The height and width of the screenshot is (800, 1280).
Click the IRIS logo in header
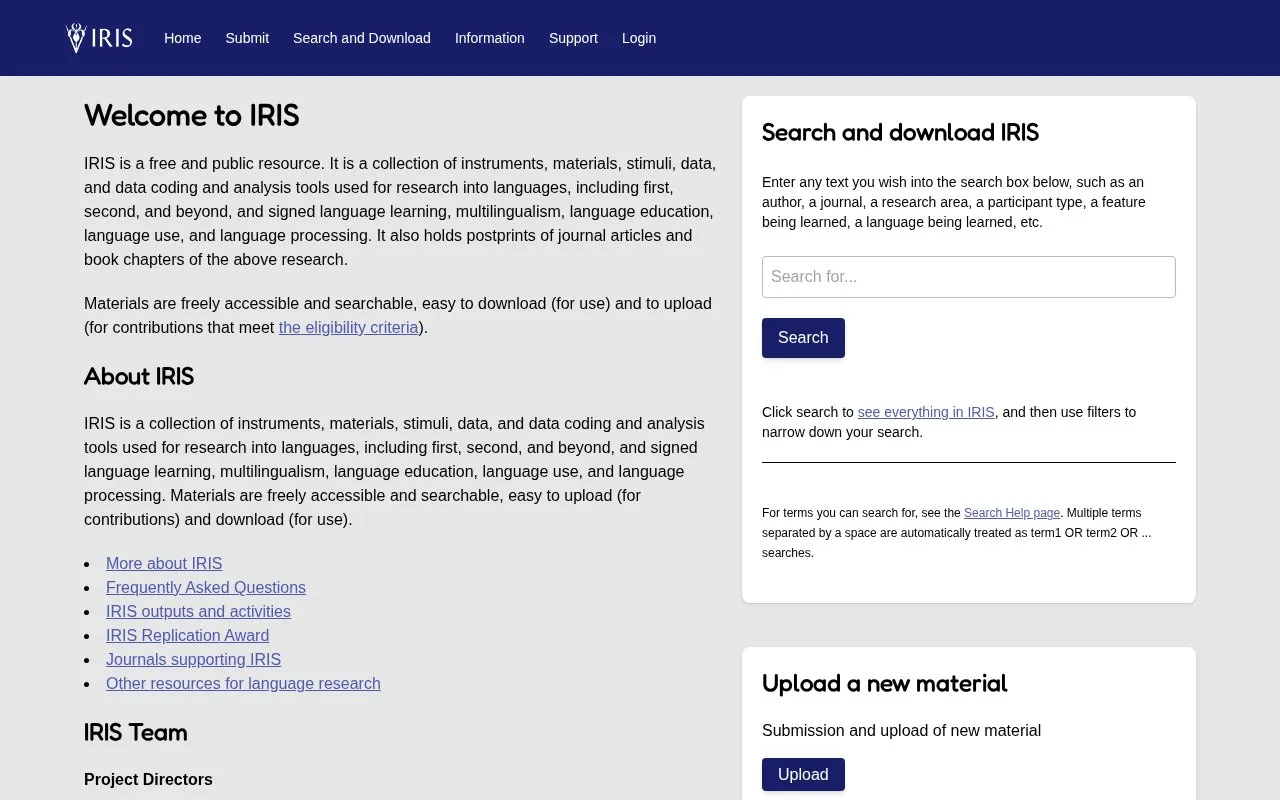click(x=99, y=38)
